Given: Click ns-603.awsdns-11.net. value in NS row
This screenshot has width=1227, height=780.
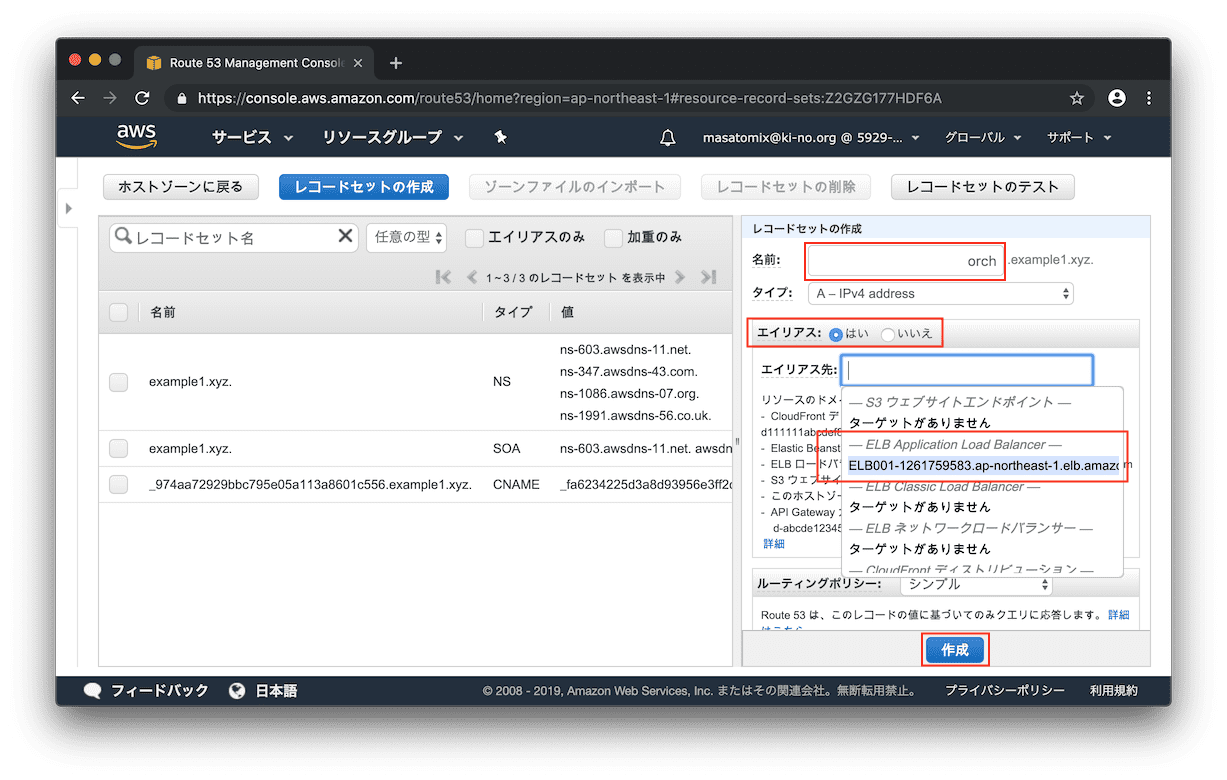Looking at the screenshot, I should pyautogui.click(x=625, y=349).
